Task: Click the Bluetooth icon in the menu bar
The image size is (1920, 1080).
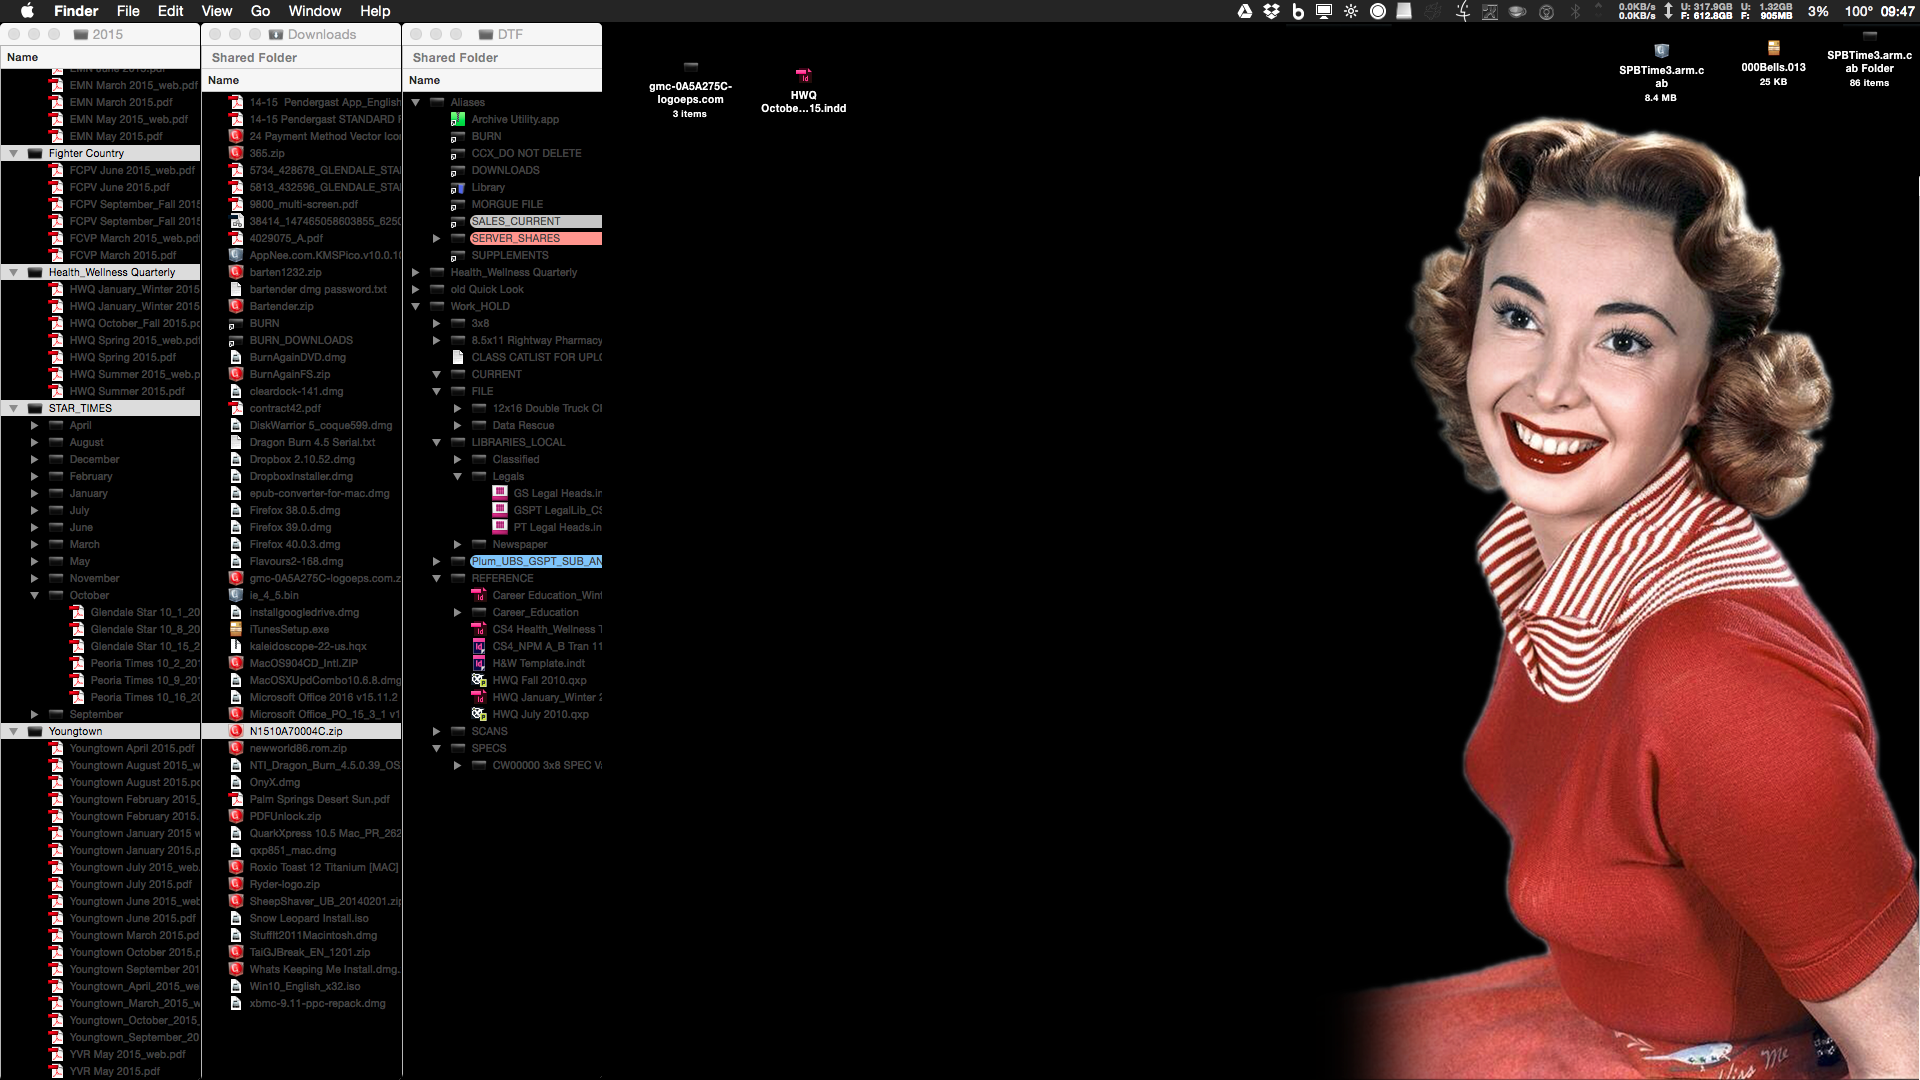Action: [x=1573, y=12]
